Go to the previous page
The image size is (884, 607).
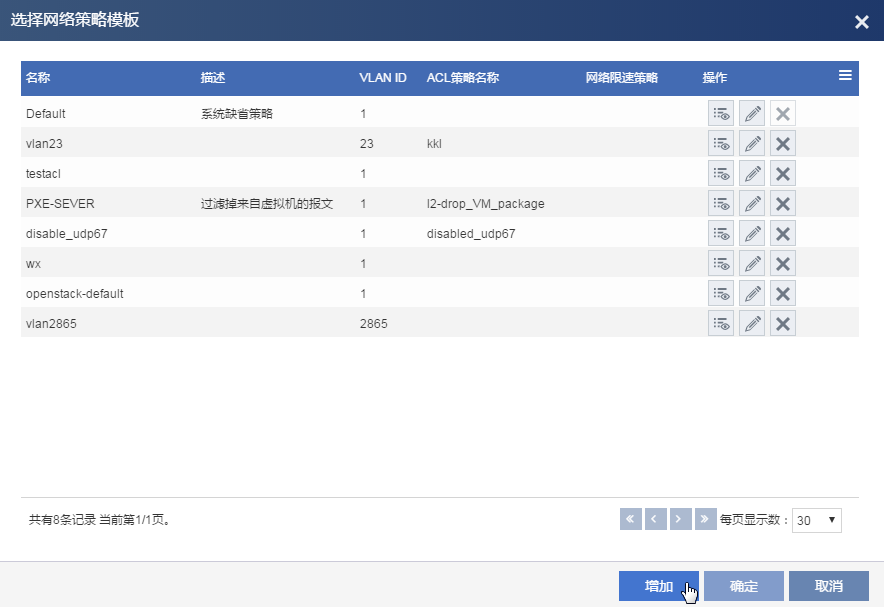[x=656, y=519]
